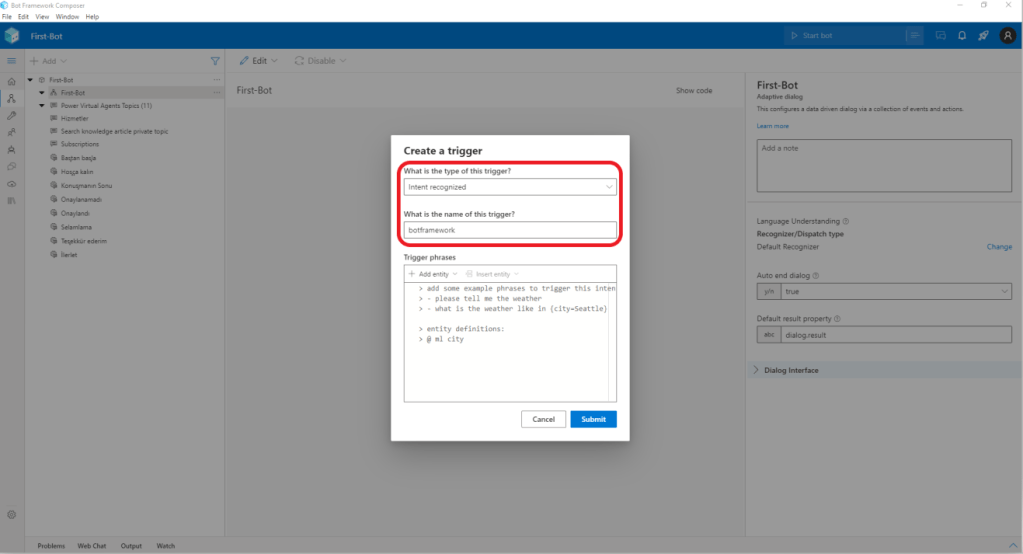Click the rocket icon in header

coord(983,36)
